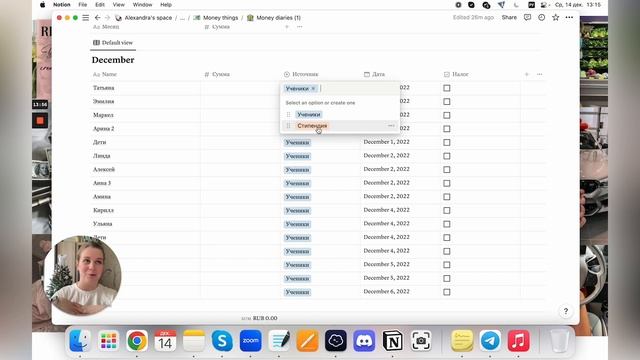Viewport: 640px width, 360px height.
Task: Go back with the left arrow
Action: pyautogui.click(x=97, y=18)
